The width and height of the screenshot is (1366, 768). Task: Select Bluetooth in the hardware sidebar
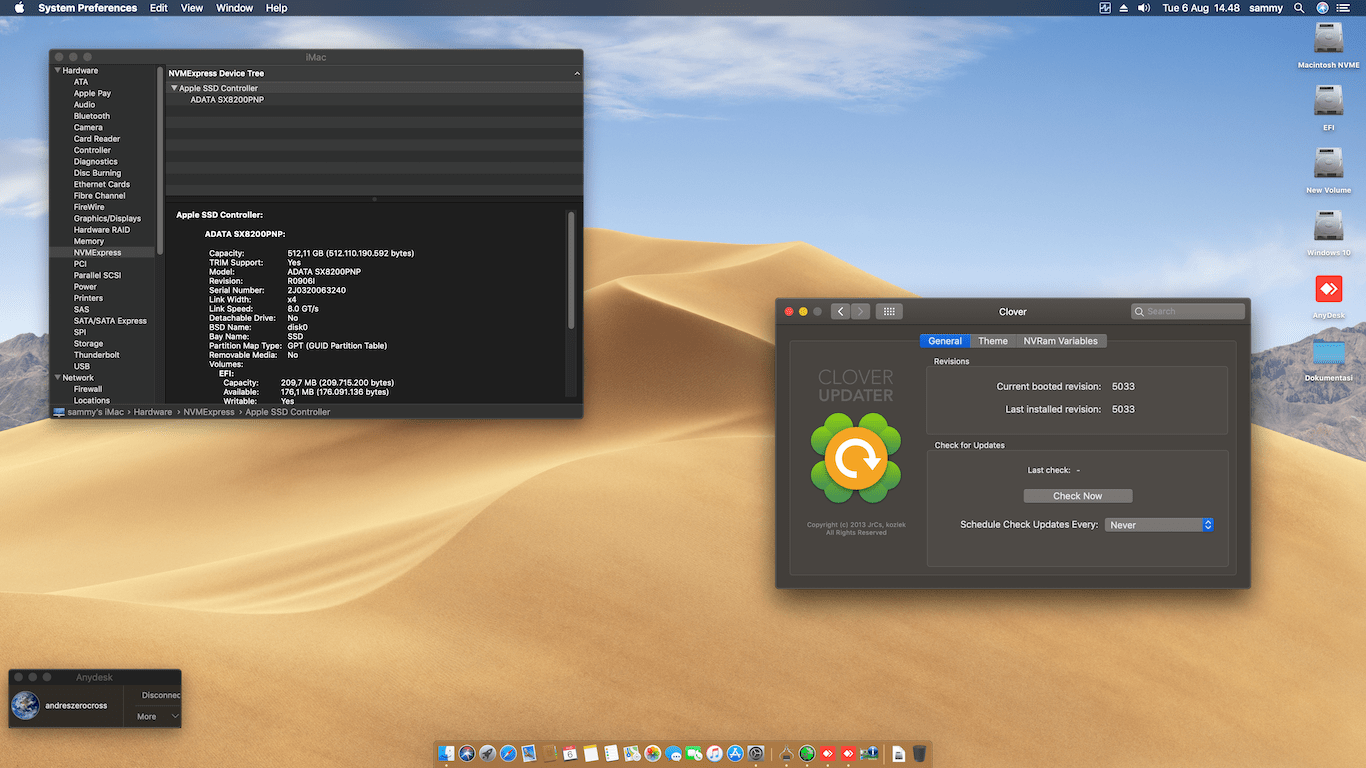point(92,116)
